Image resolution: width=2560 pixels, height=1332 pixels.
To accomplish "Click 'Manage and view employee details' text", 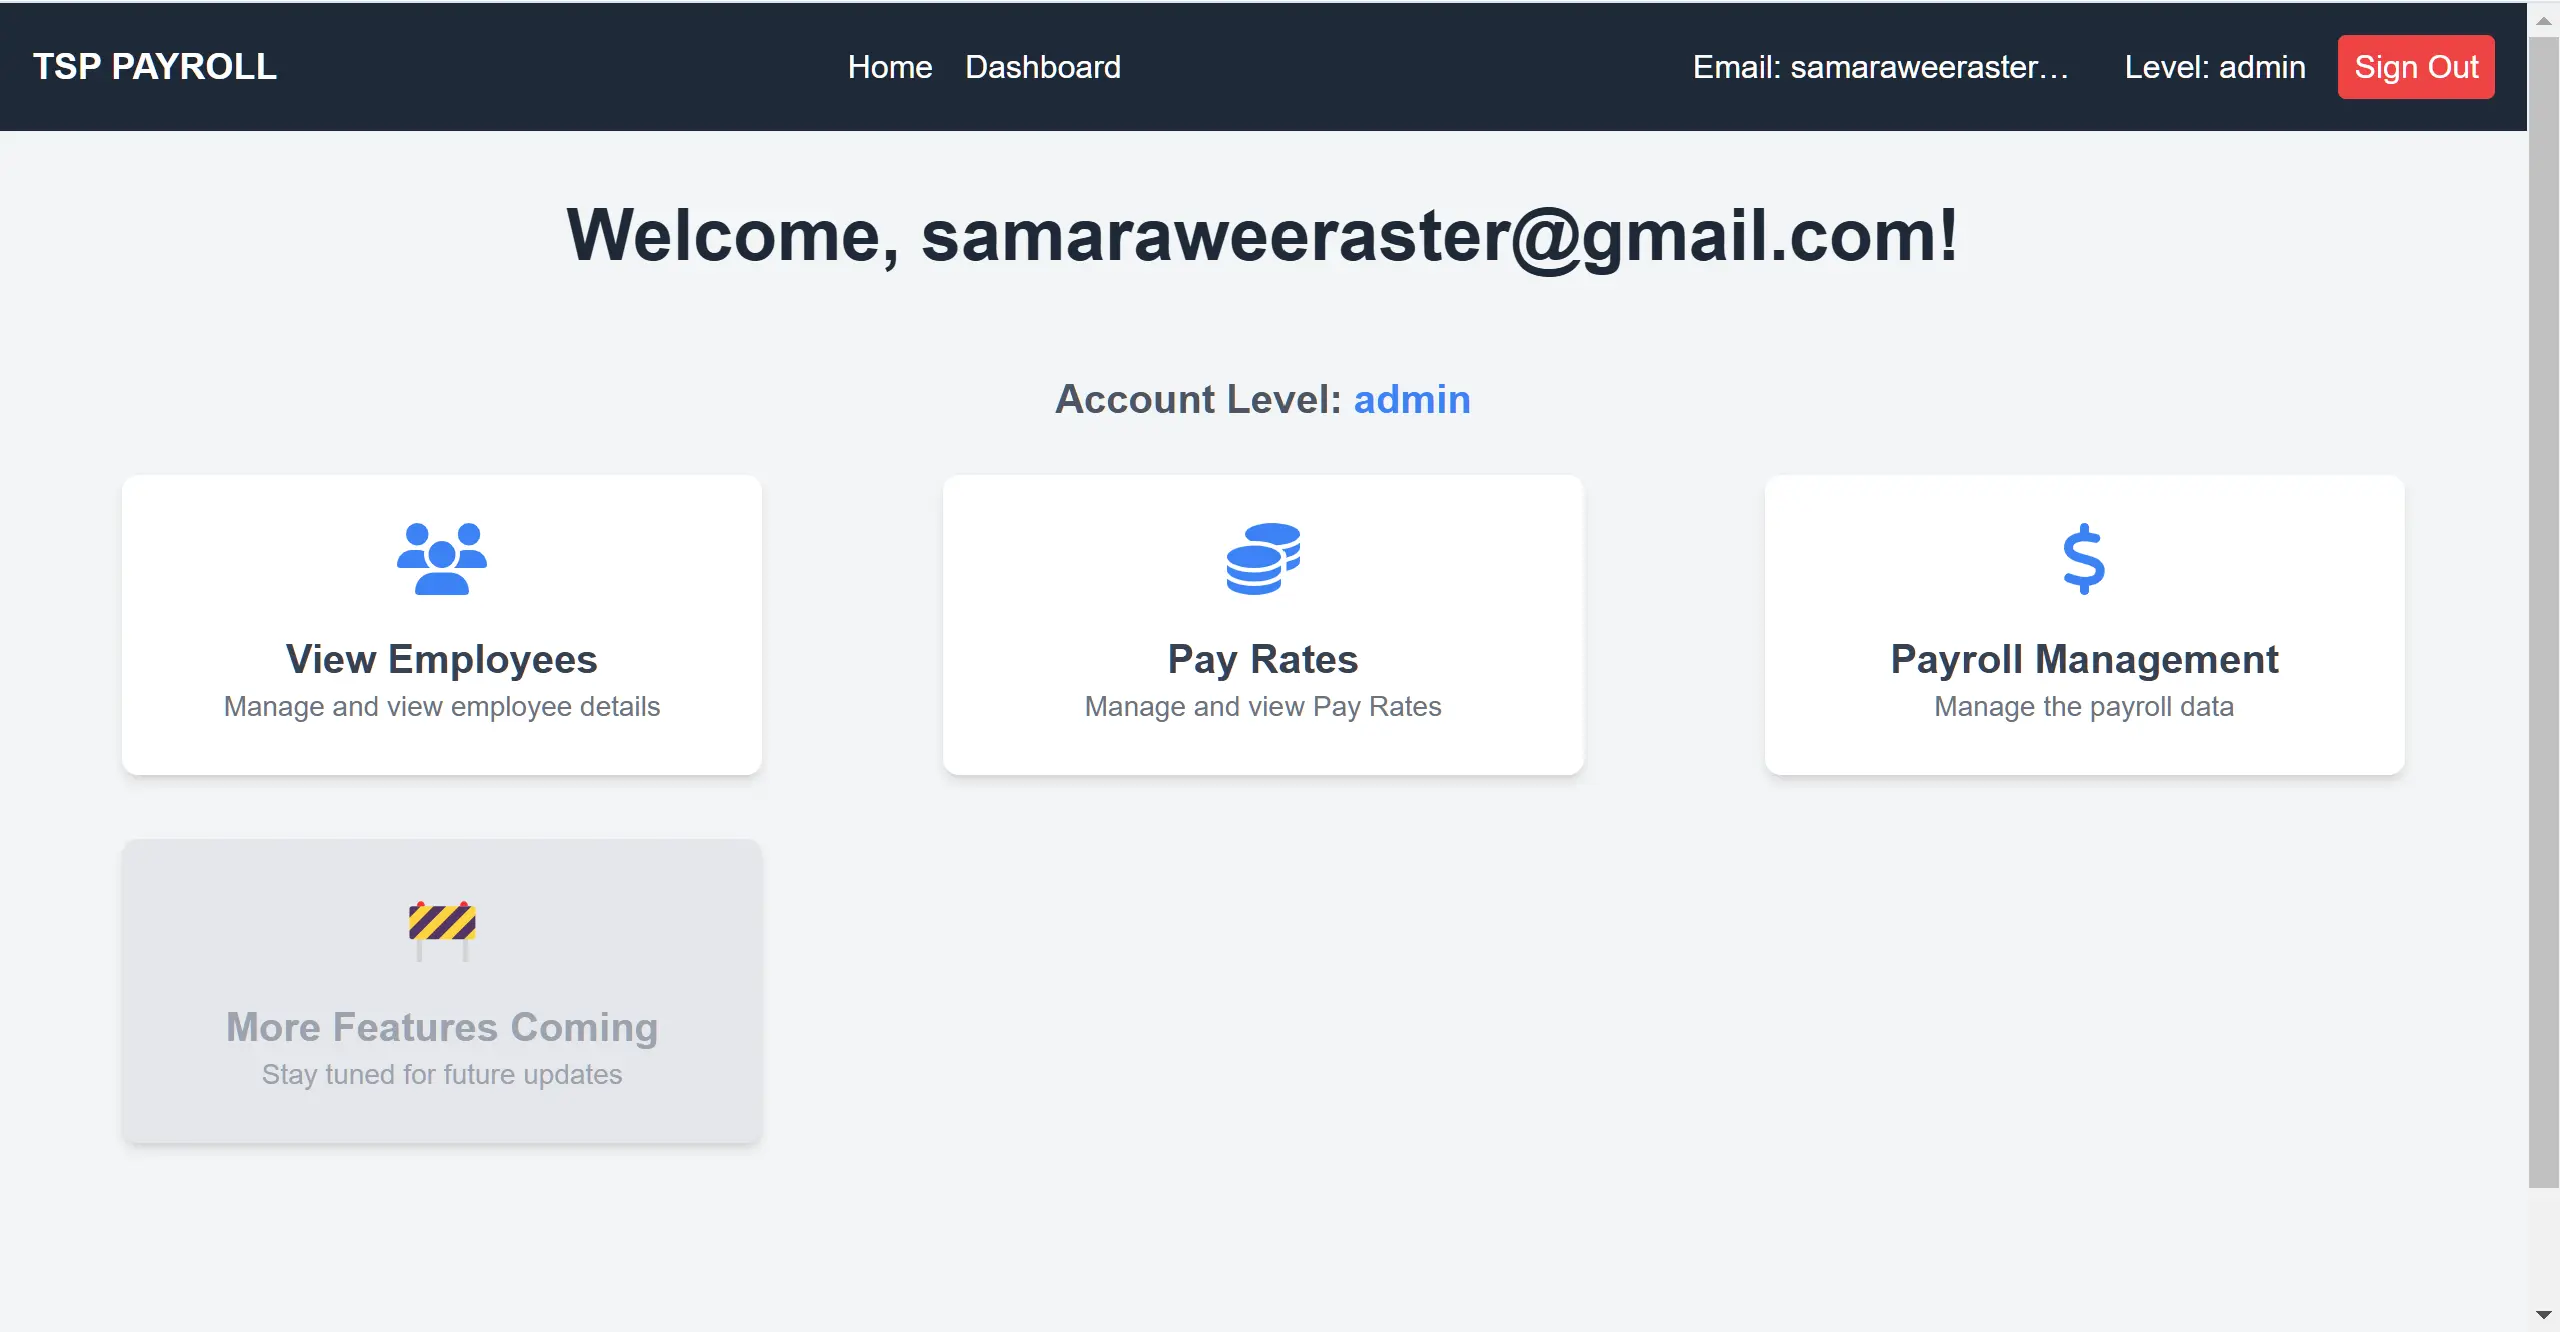I will tap(441, 707).
